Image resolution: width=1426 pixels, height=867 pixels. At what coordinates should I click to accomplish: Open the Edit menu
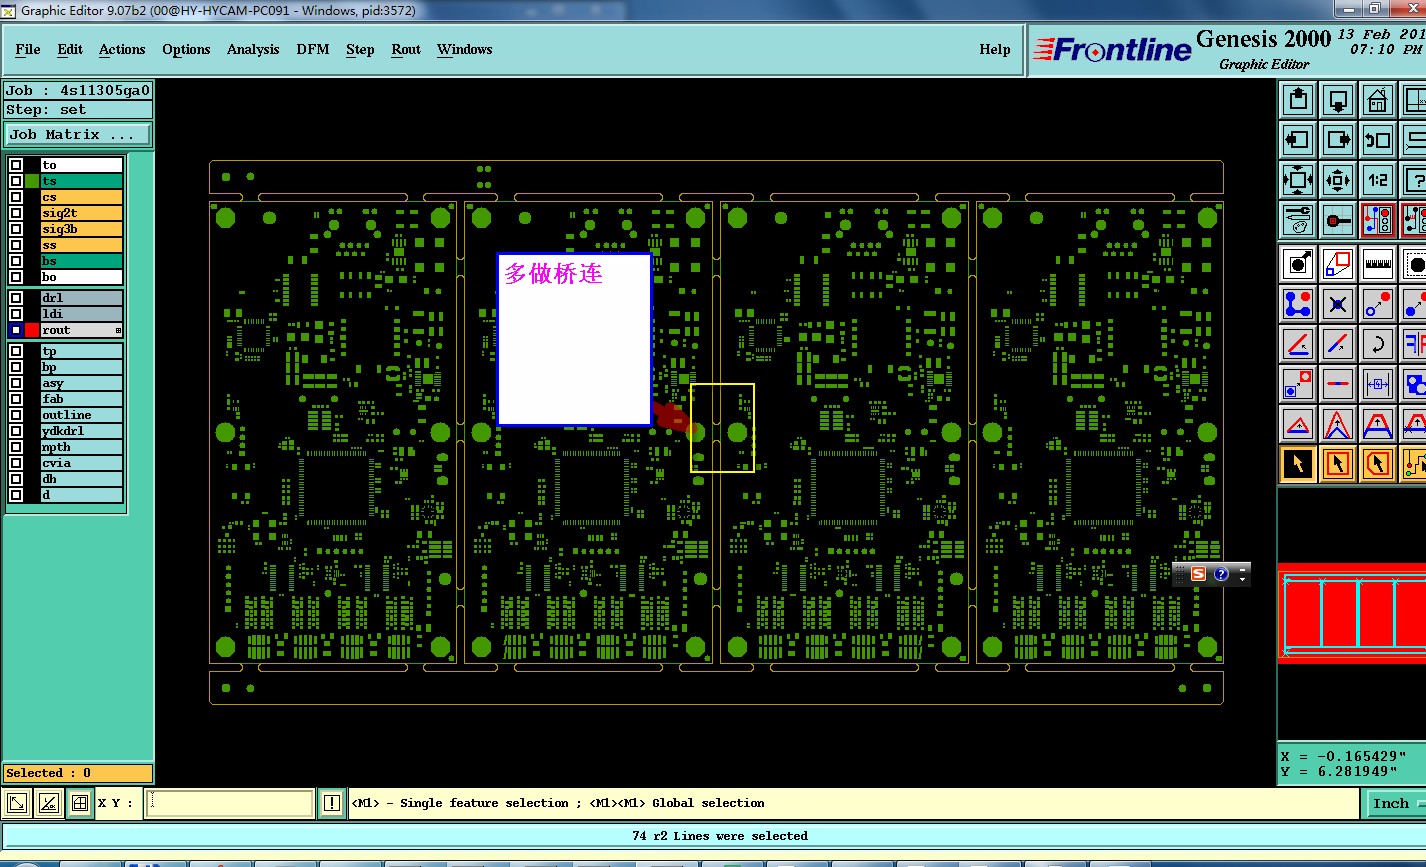point(70,49)
